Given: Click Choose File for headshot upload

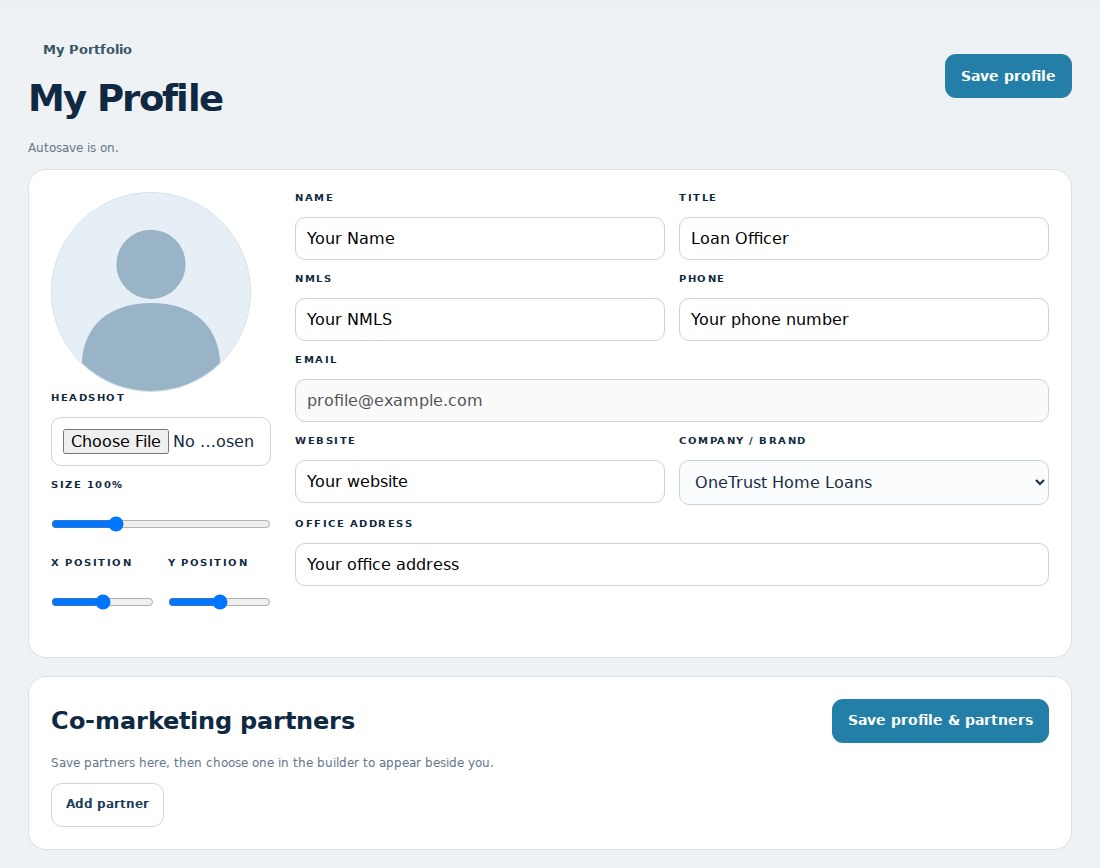Looking at the screenshot, I should click(116, 441).
